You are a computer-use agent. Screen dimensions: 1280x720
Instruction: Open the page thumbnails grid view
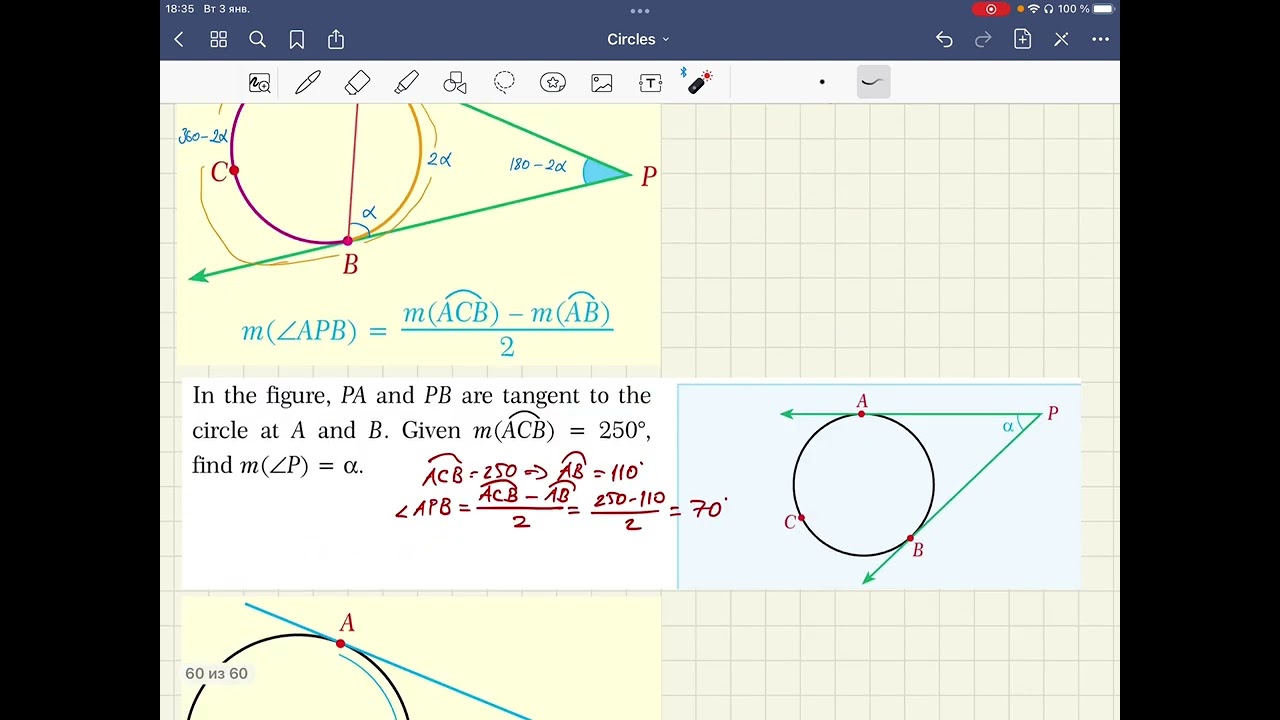tap(218, 39)
